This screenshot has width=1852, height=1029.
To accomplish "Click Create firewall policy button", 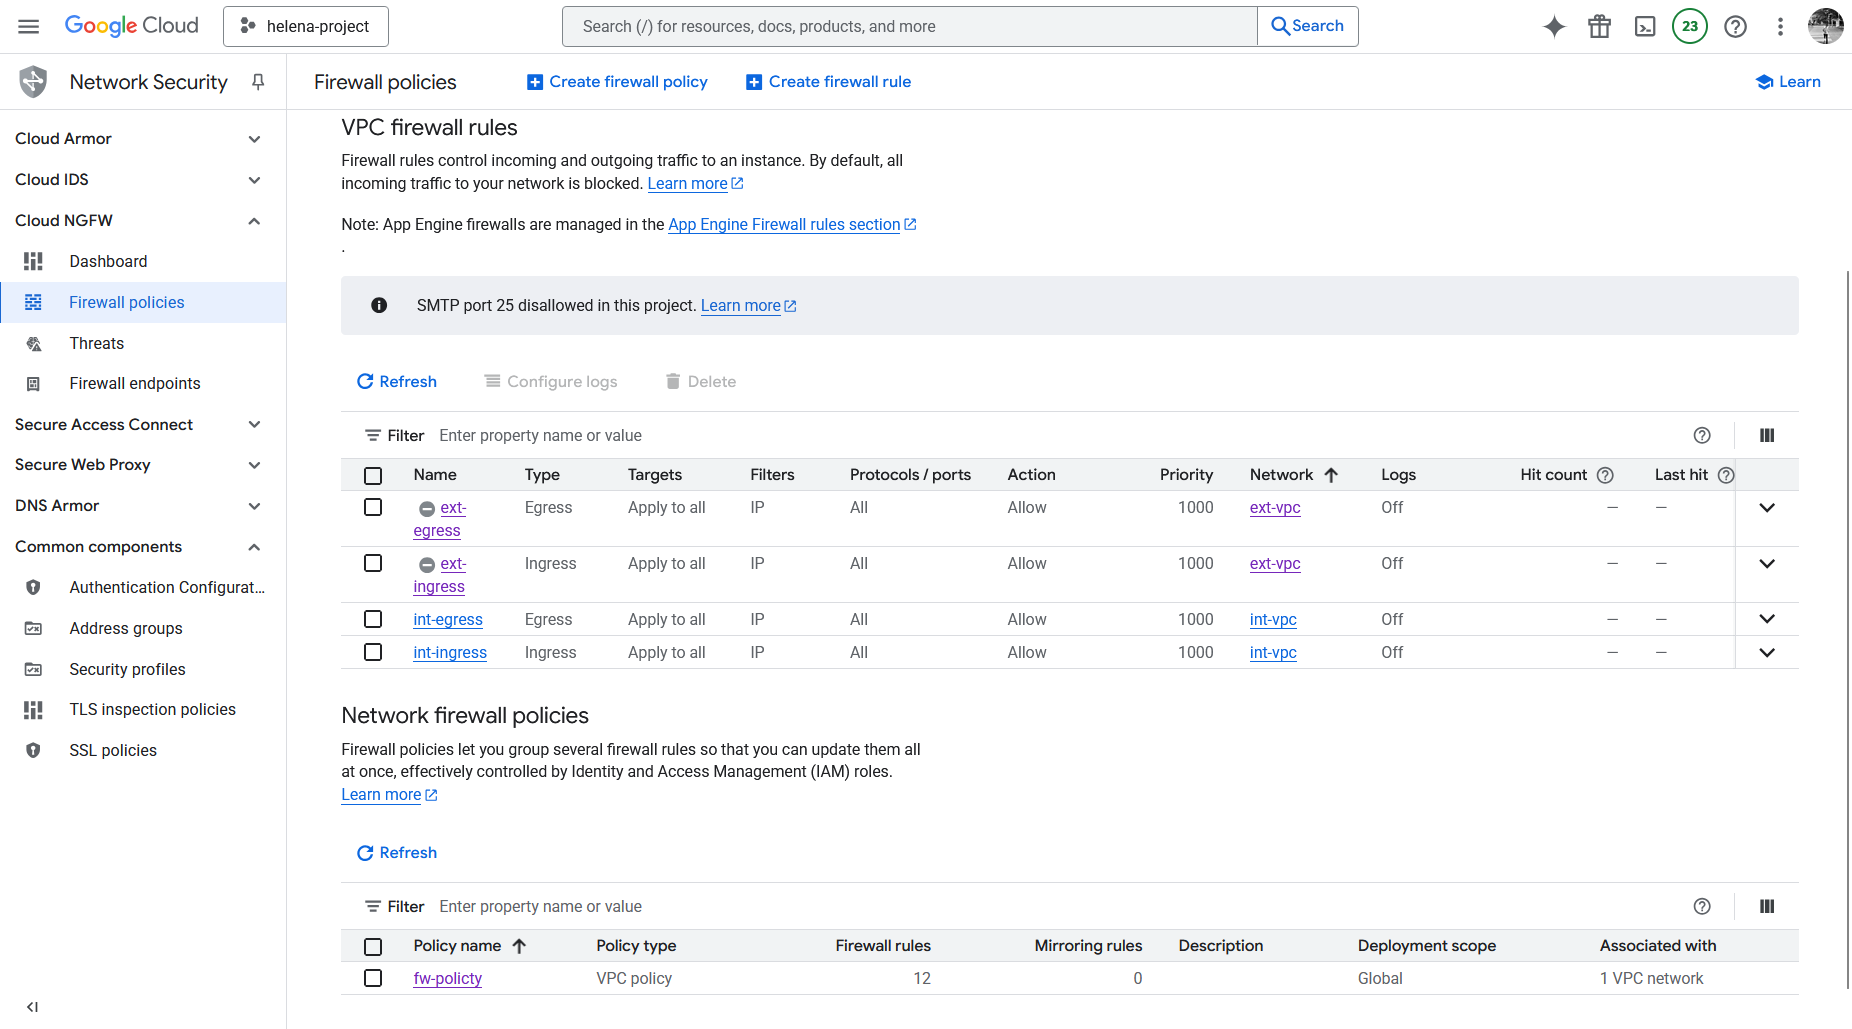I will [x=617, y=82].
